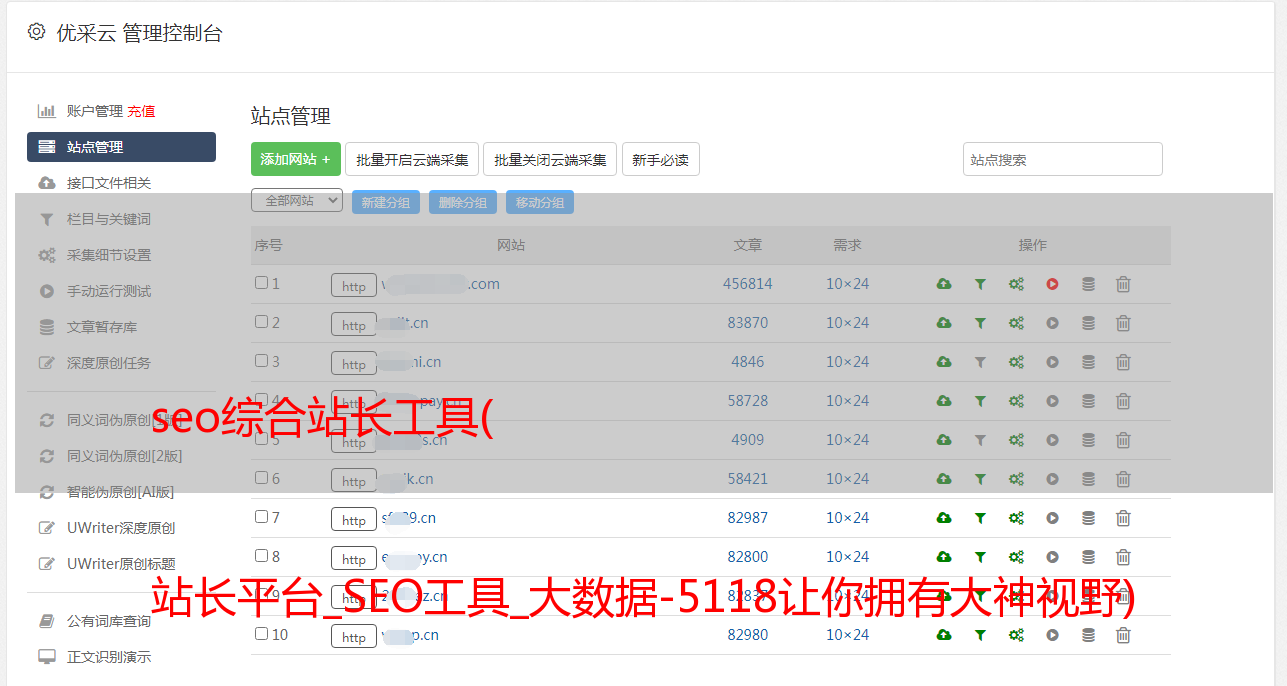
Task: Delete site row 1 with trash icon
Action: pos(1123,284)
